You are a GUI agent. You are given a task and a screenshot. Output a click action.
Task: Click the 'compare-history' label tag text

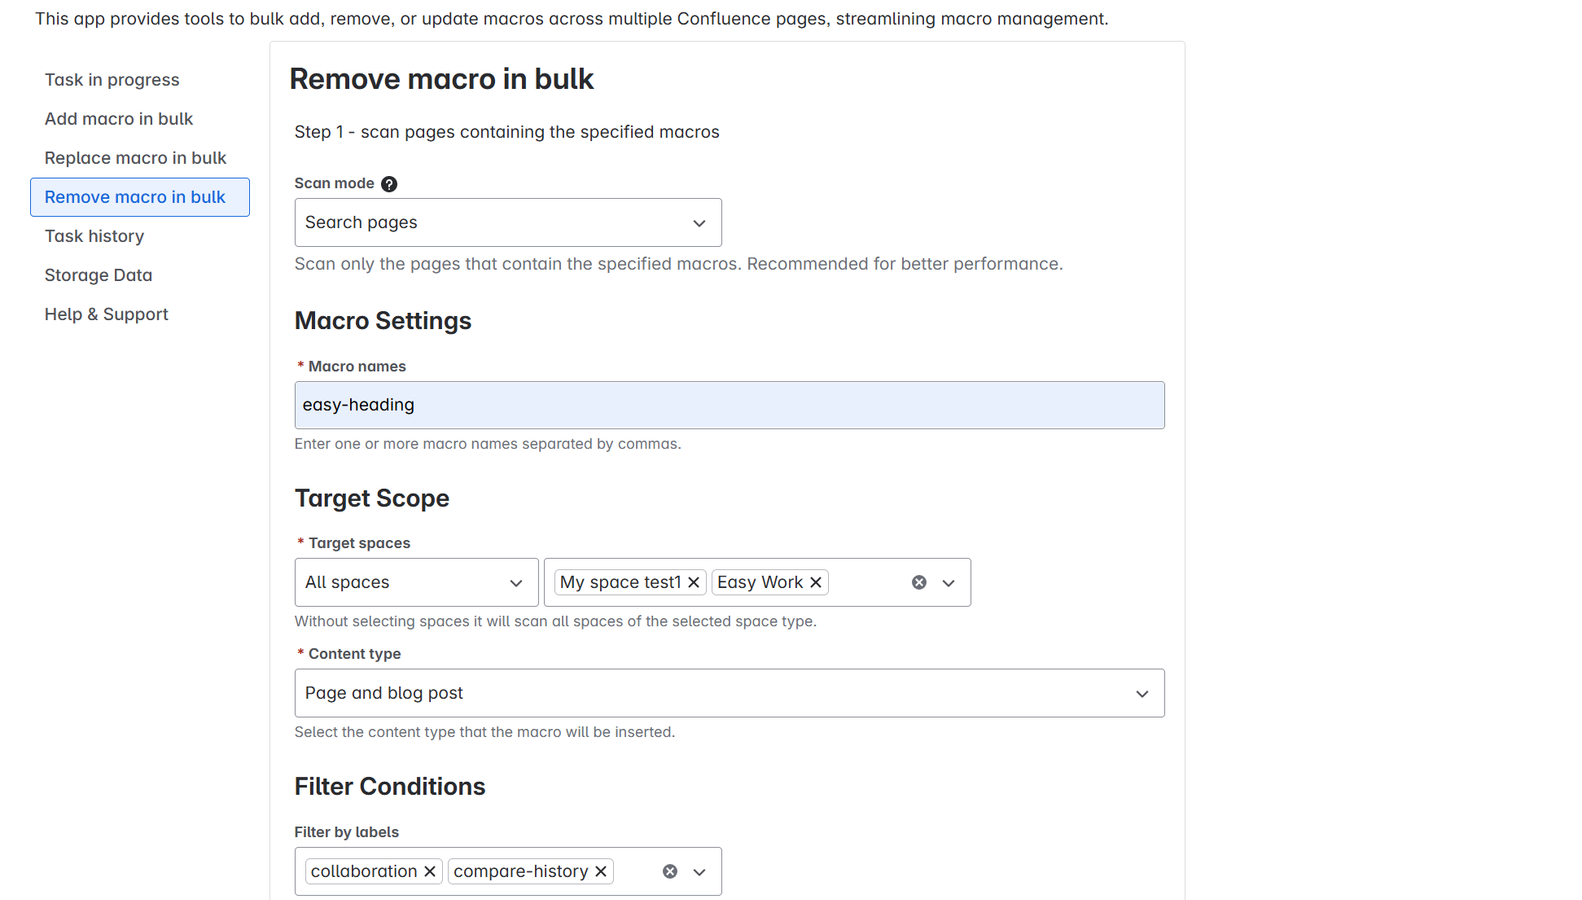point(521,871)
